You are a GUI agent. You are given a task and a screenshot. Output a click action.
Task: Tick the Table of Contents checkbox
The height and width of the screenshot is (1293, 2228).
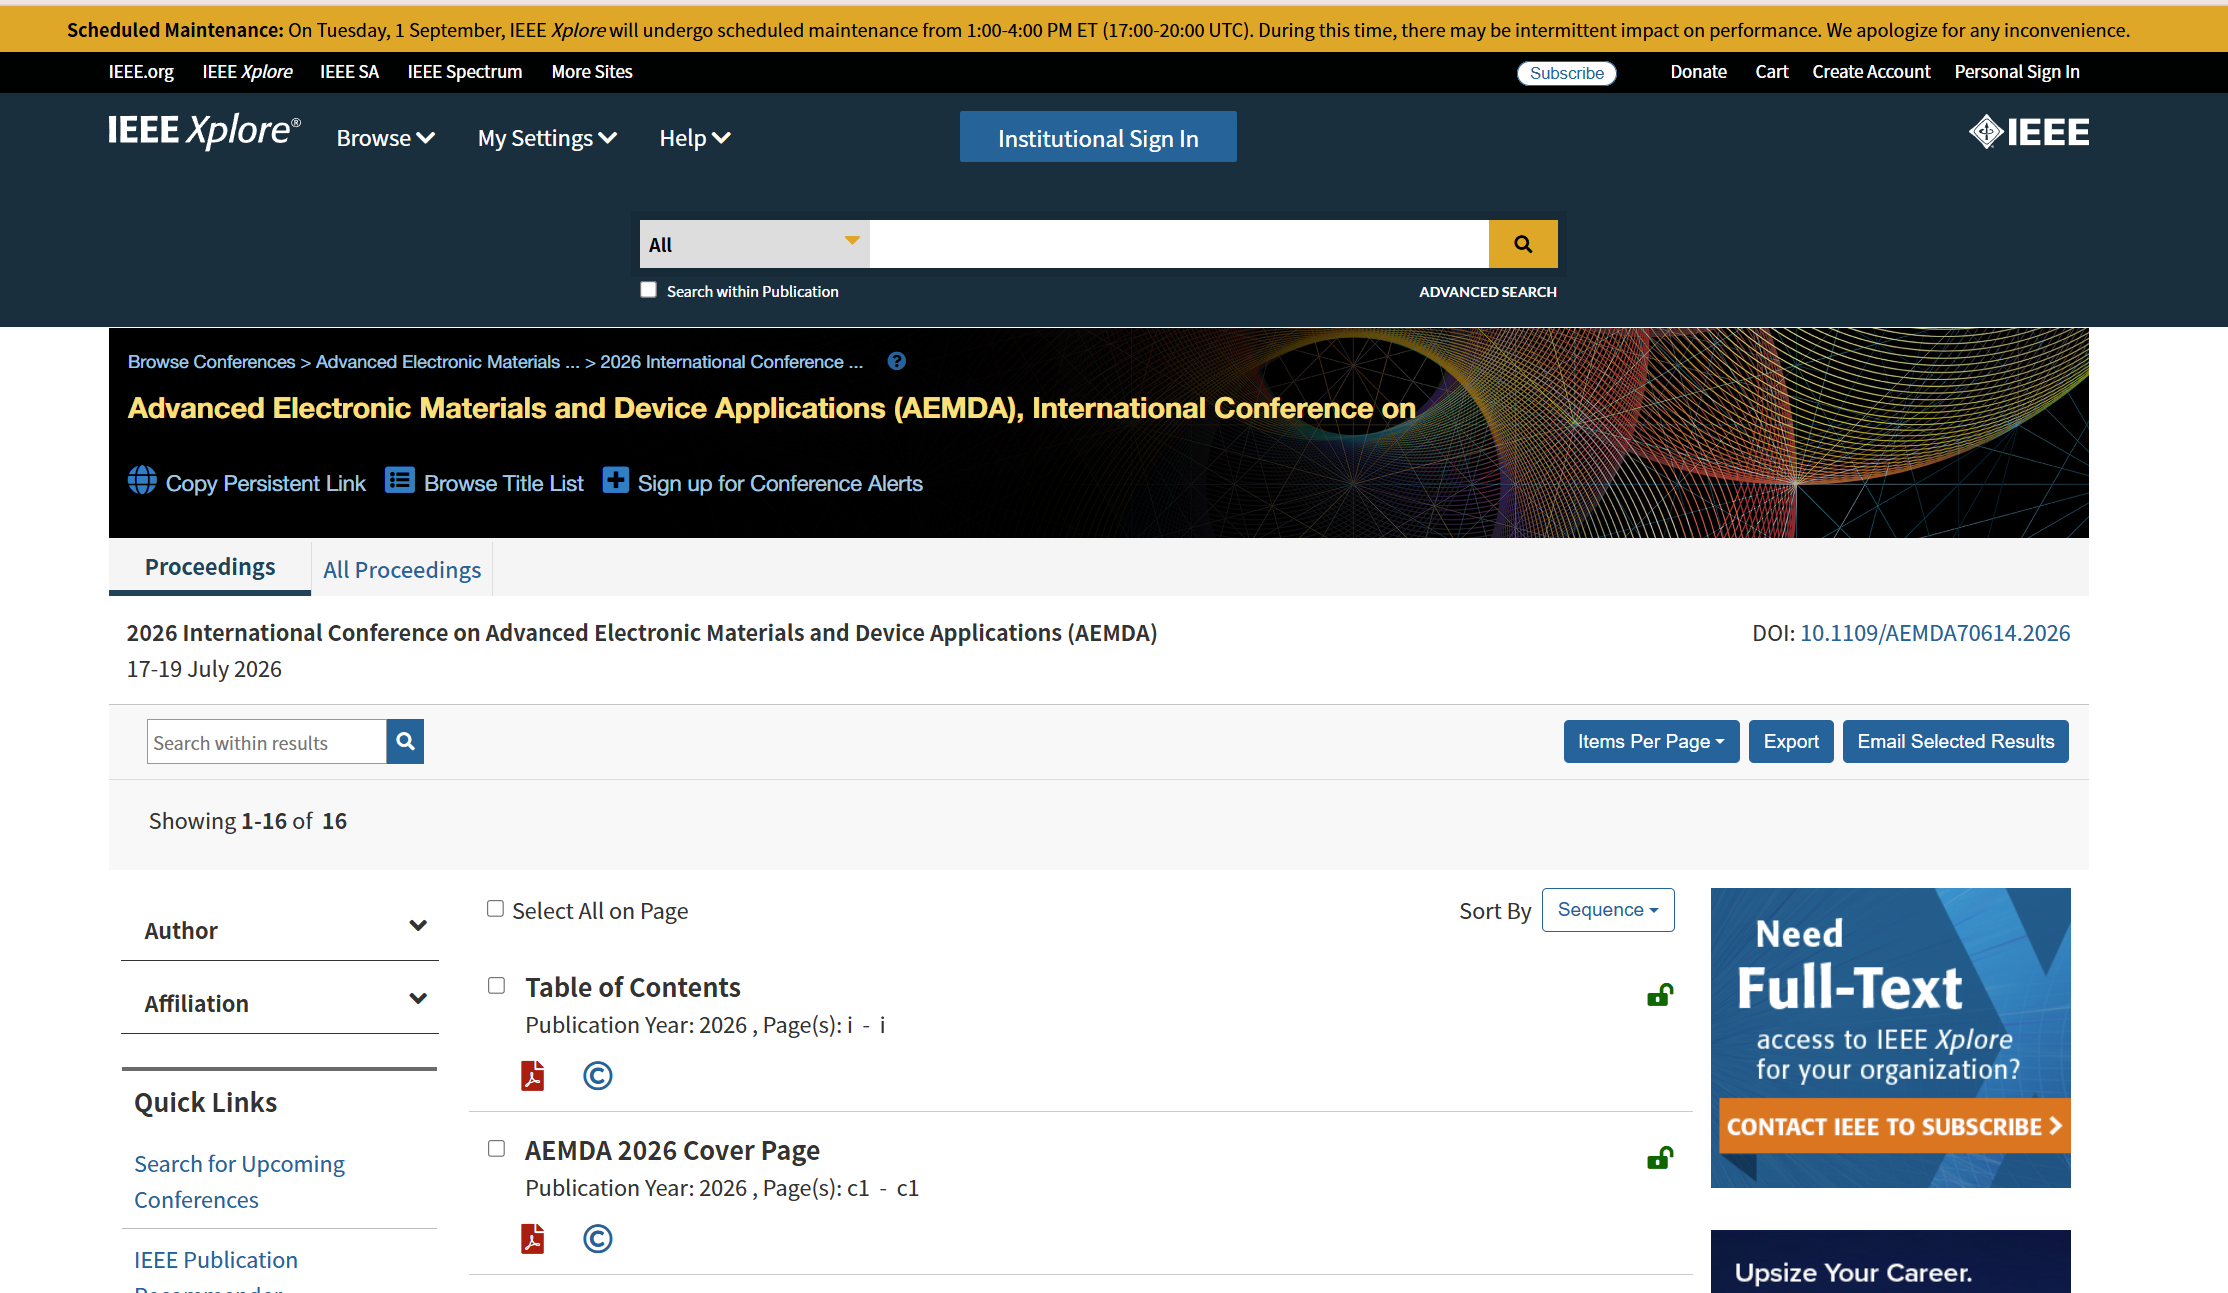(x=496, y=985)
